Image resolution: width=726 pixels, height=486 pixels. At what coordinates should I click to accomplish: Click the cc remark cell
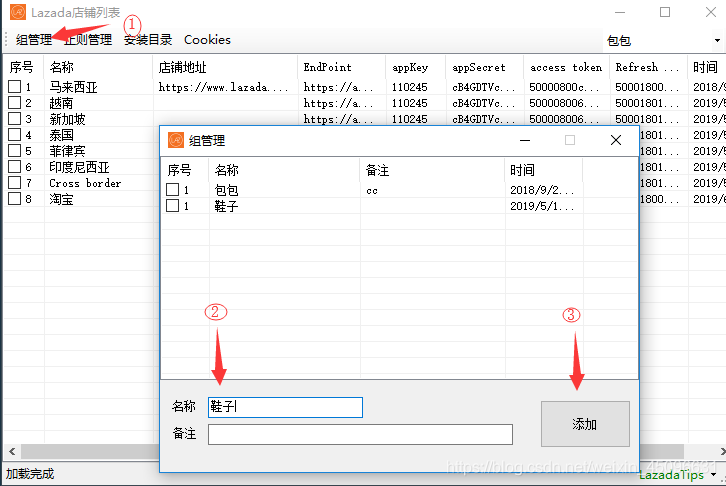coord(372,190)
